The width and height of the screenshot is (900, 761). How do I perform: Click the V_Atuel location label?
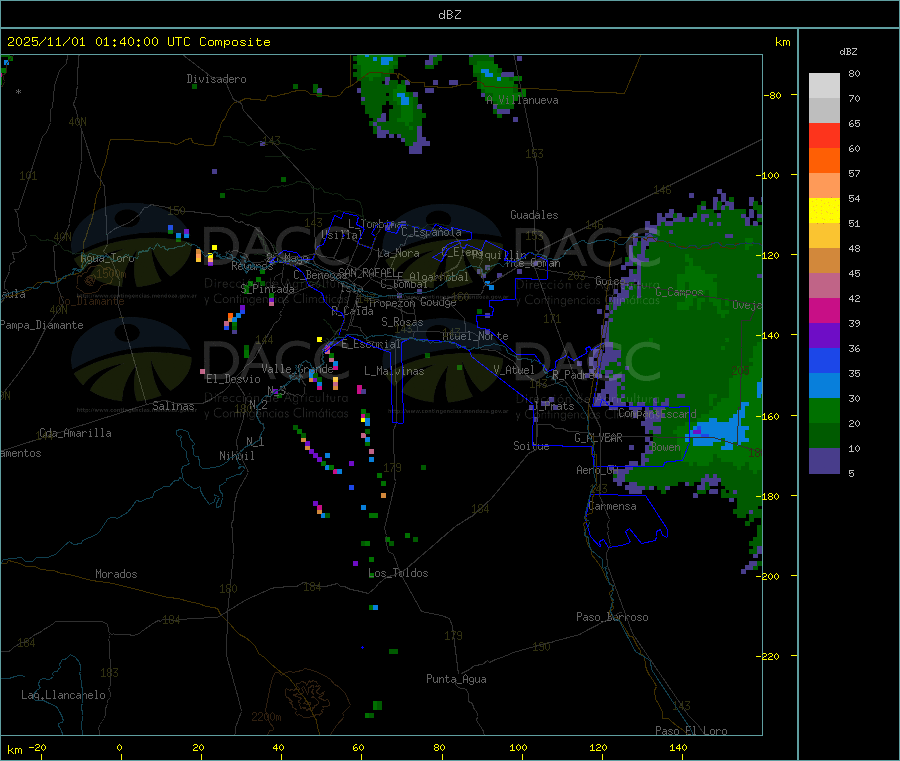pyautogui.click(x=514, y=371)
